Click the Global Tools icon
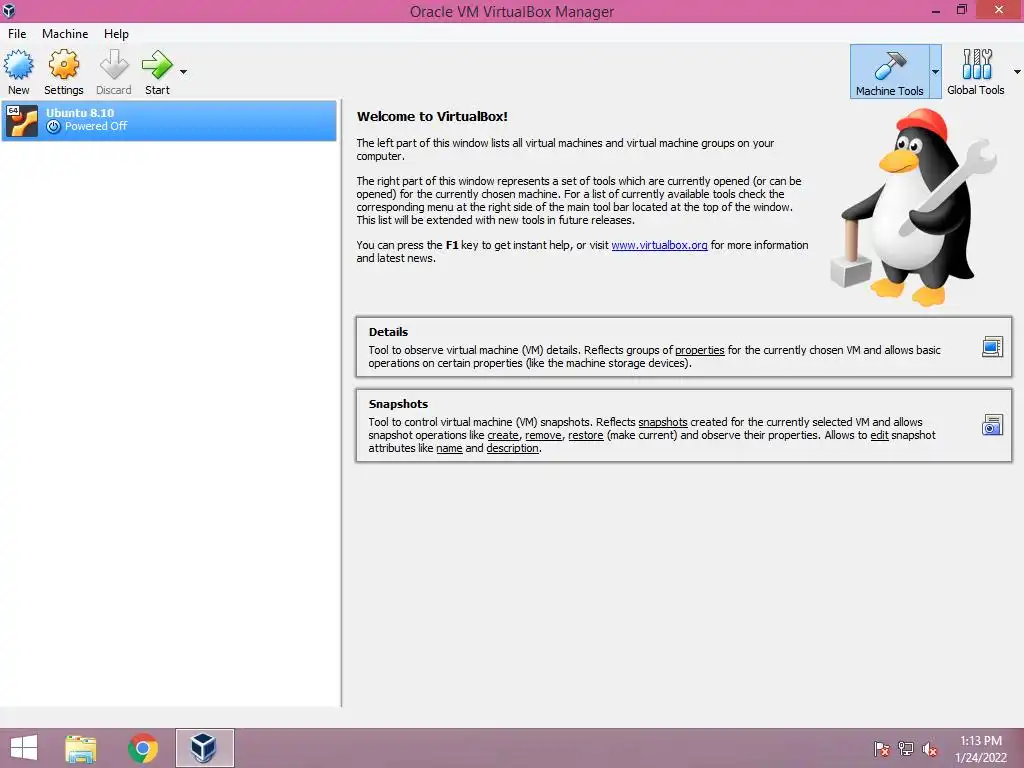This screenshot has height=768, width=1024. click(976, 71)
